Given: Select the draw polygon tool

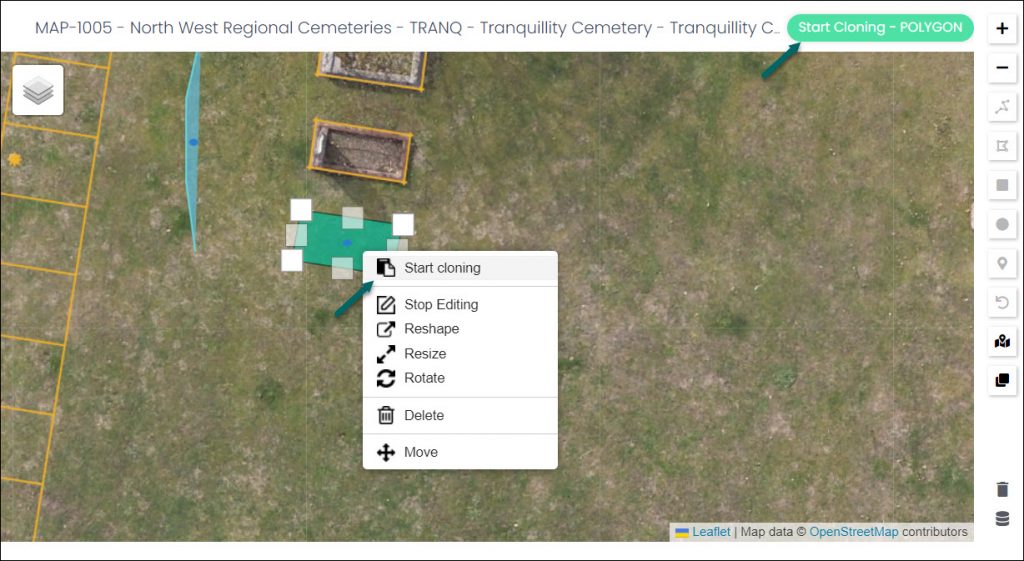Looking at the screenshot, I should 1002,146.
